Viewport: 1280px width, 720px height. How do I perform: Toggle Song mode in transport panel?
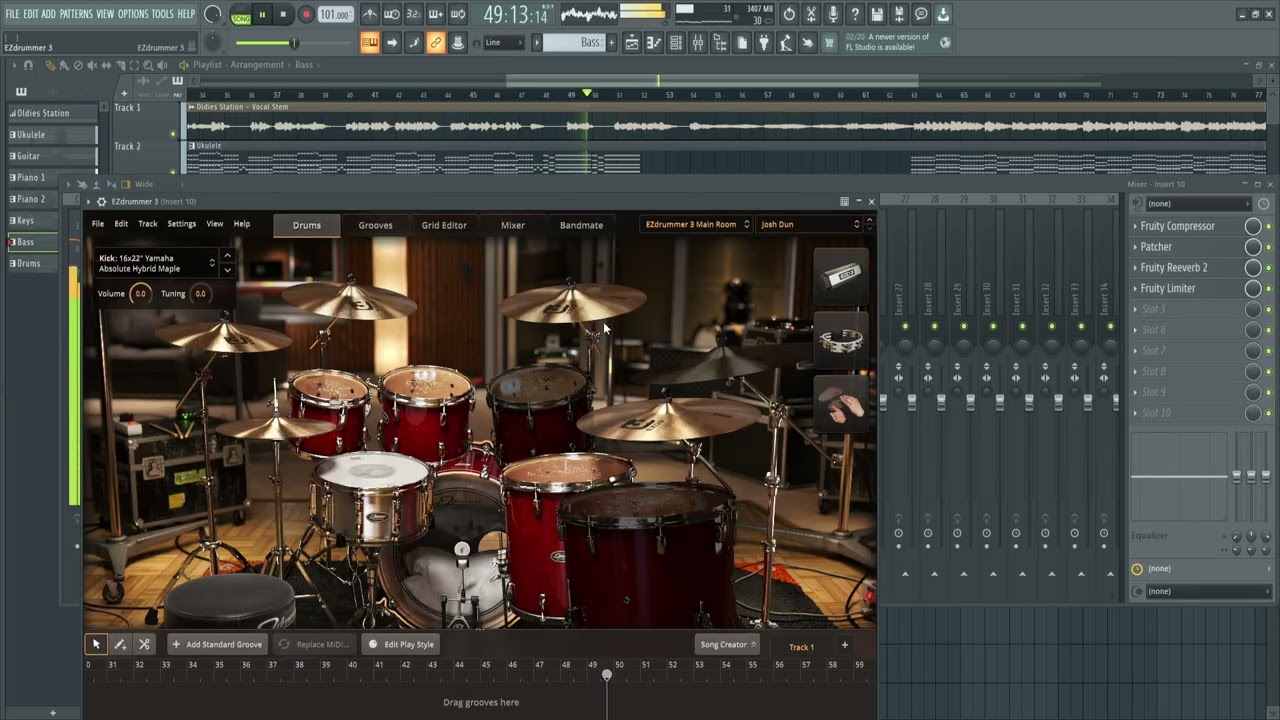point(241,15)
